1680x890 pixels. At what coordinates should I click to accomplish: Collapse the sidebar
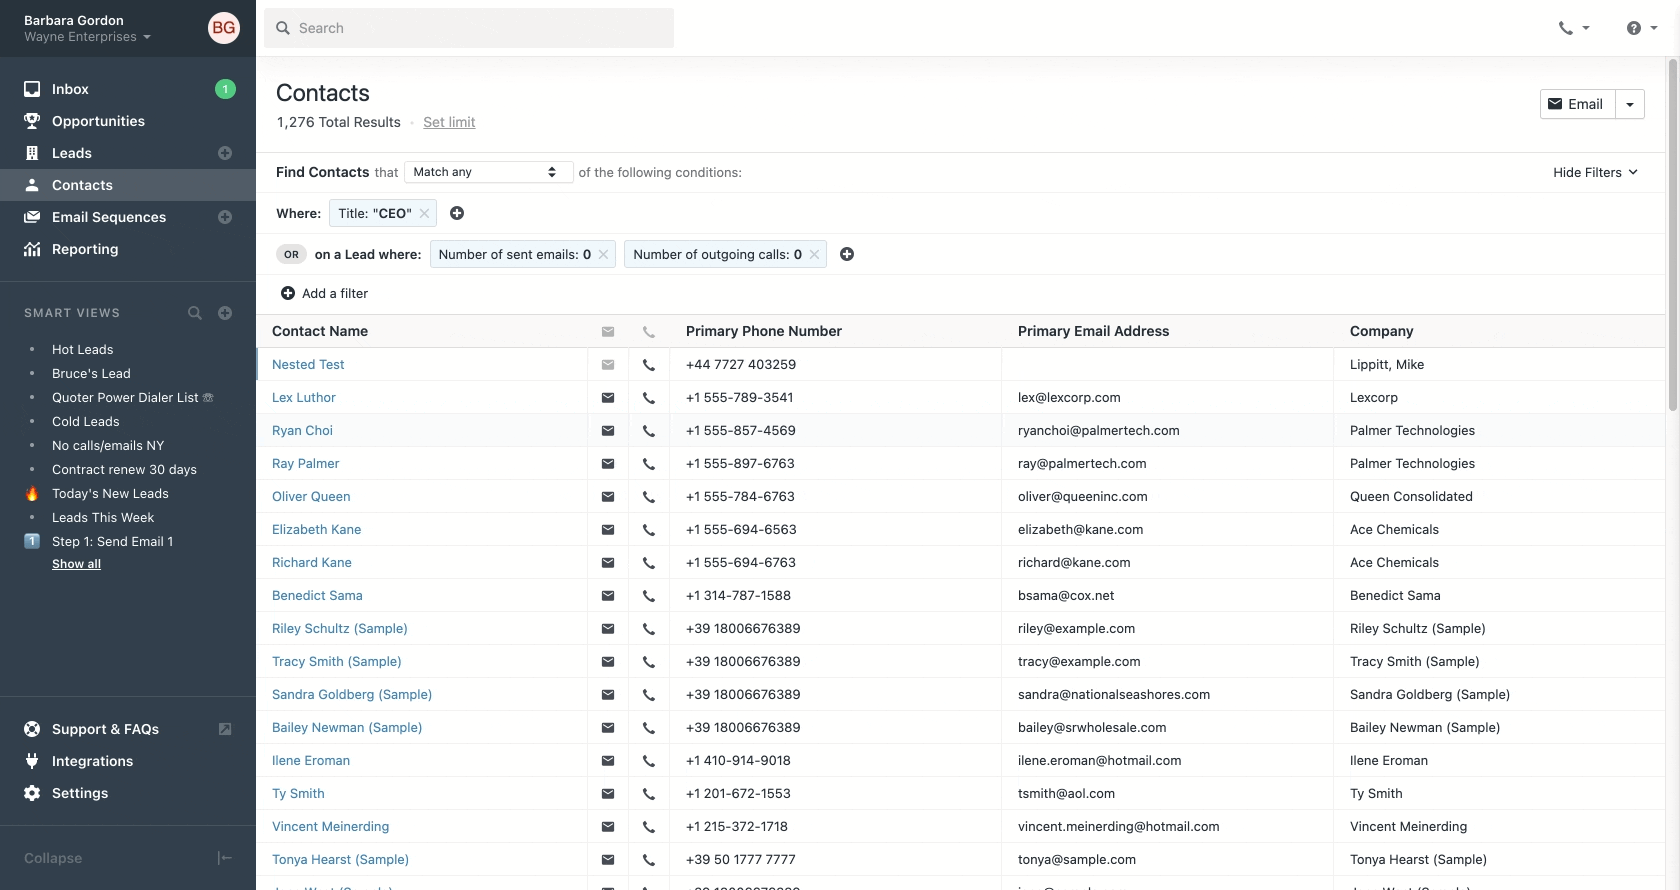(x=128, y=858)
